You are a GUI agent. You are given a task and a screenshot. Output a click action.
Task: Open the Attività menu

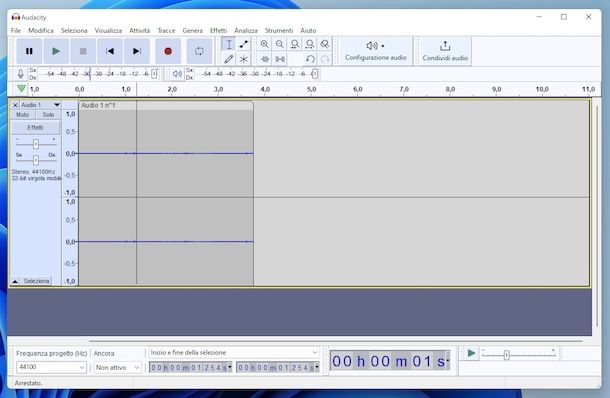pos(140,30)
